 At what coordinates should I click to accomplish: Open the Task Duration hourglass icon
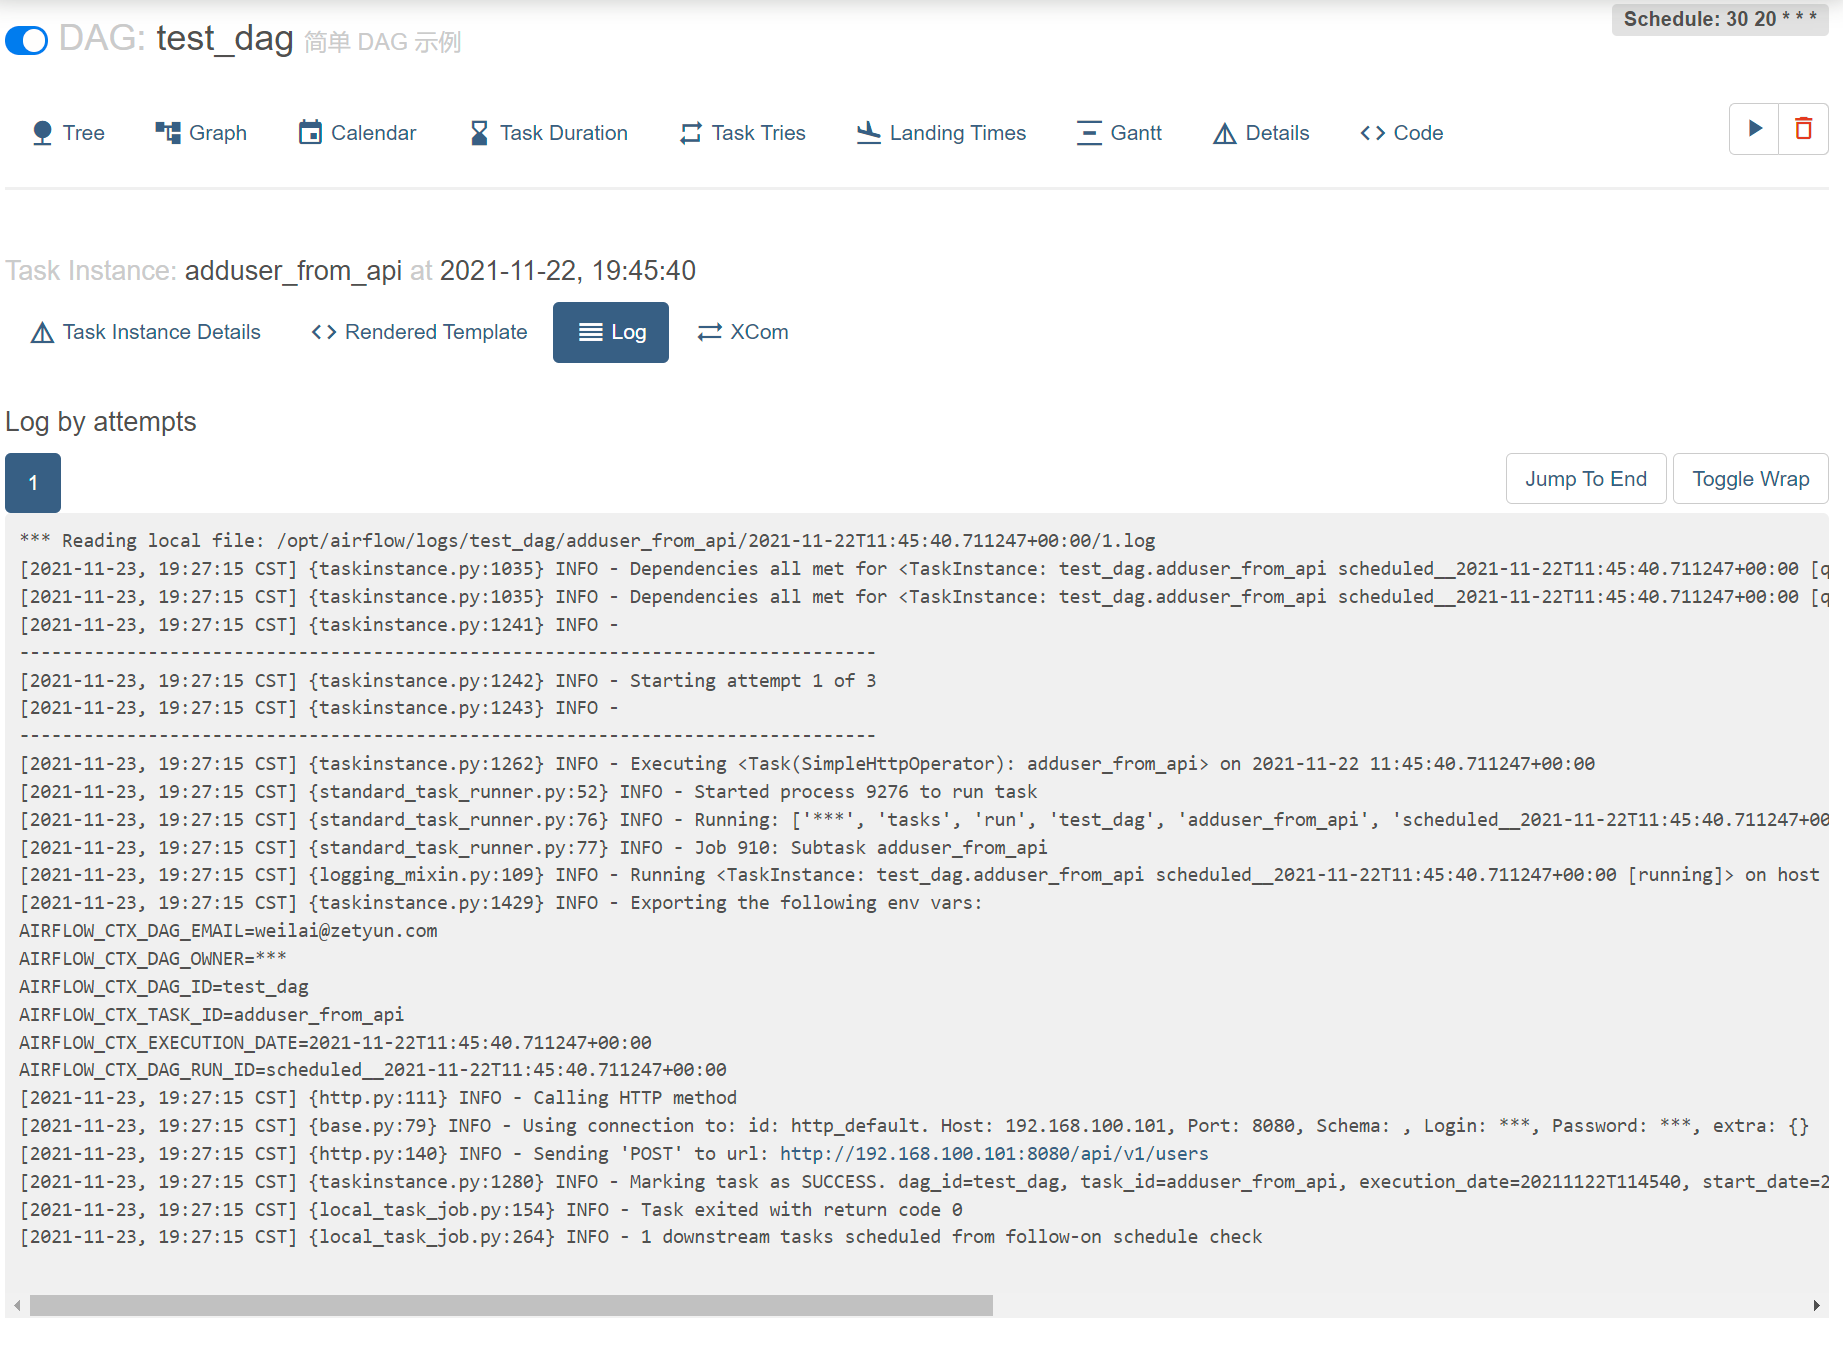tap(479, 133)
